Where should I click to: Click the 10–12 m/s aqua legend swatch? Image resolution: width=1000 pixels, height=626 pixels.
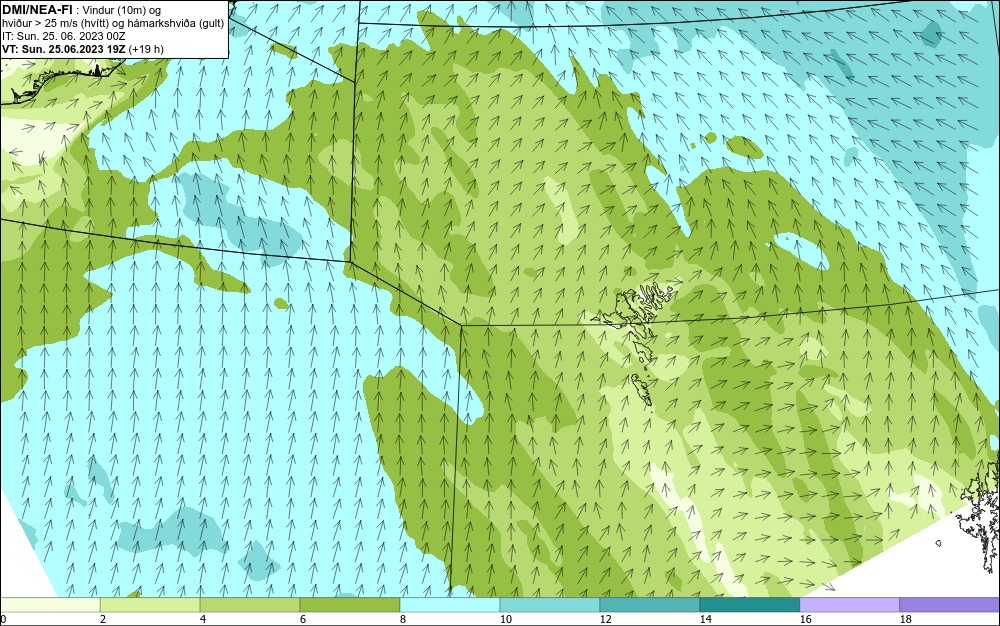tap(550, 604)
